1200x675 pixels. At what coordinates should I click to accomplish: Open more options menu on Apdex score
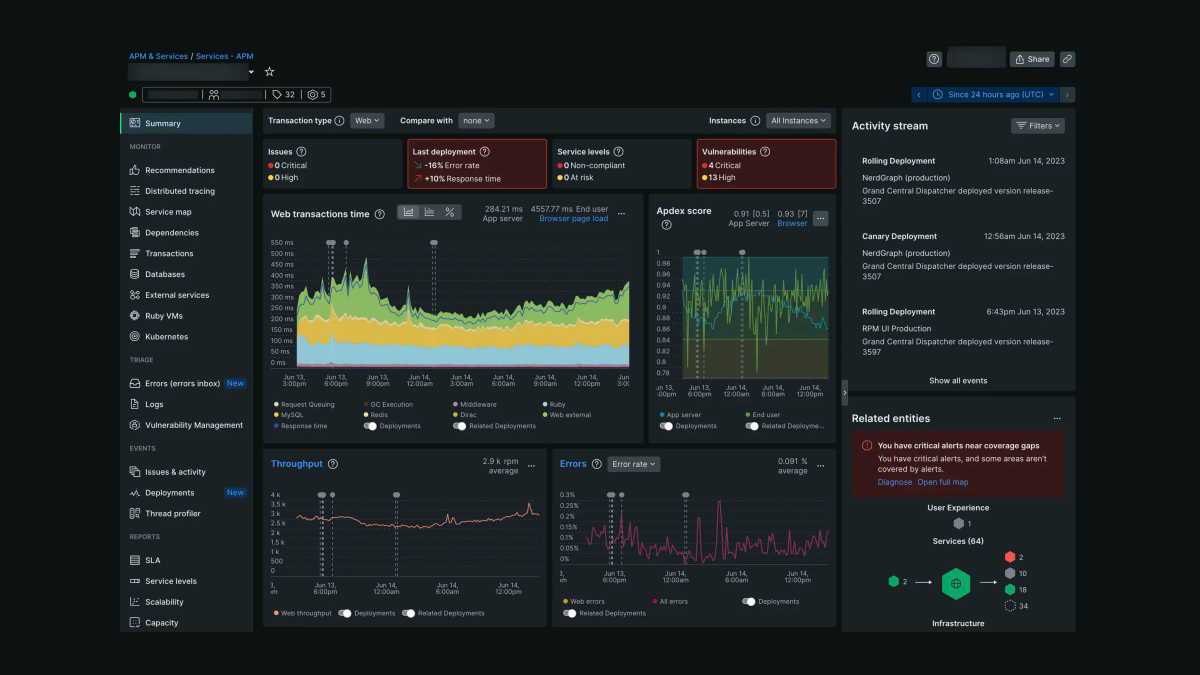point(821,218)
